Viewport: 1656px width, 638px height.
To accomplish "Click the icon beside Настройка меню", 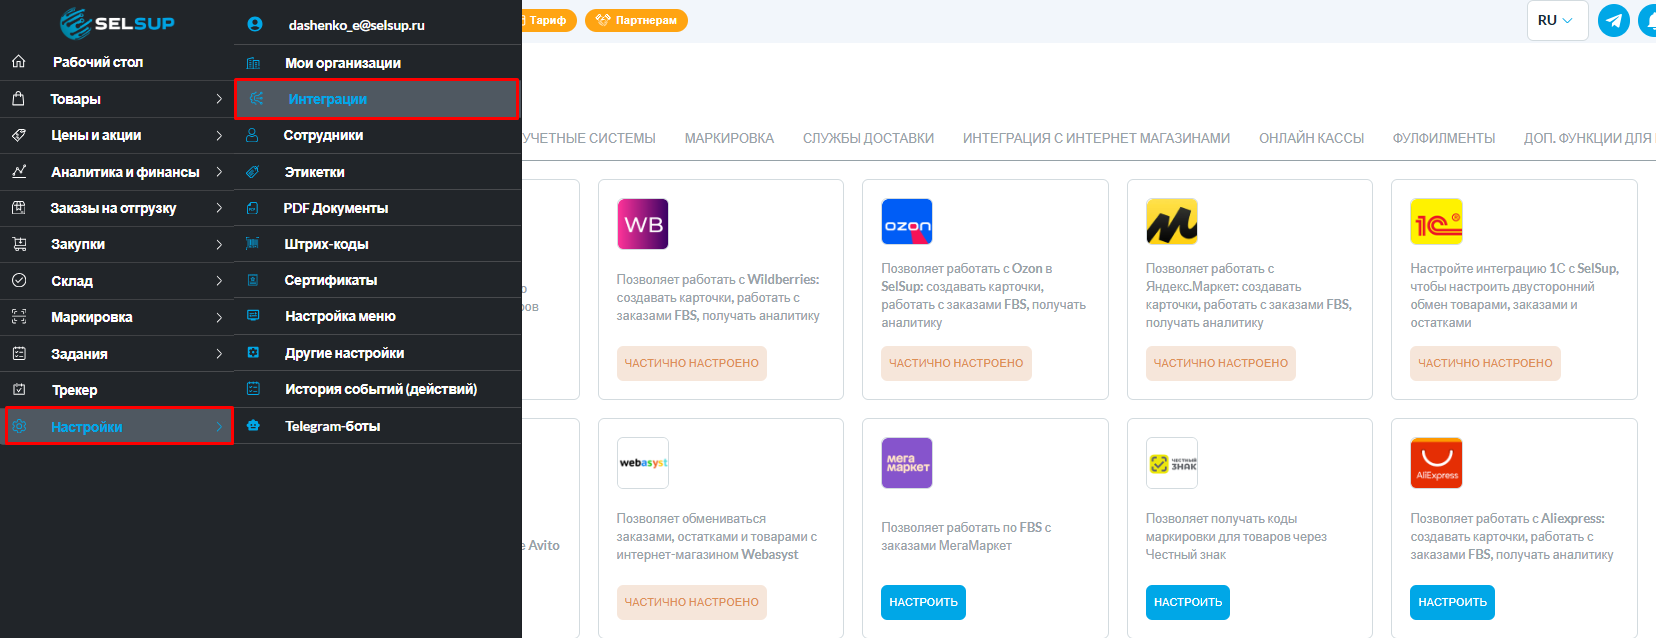I will click(x=253, y=316).
